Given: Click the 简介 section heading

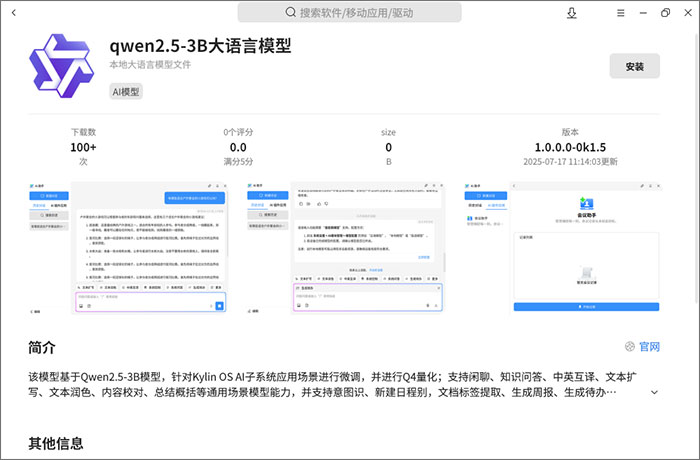Looking at the screenshot, I should (x=42, y=347).
